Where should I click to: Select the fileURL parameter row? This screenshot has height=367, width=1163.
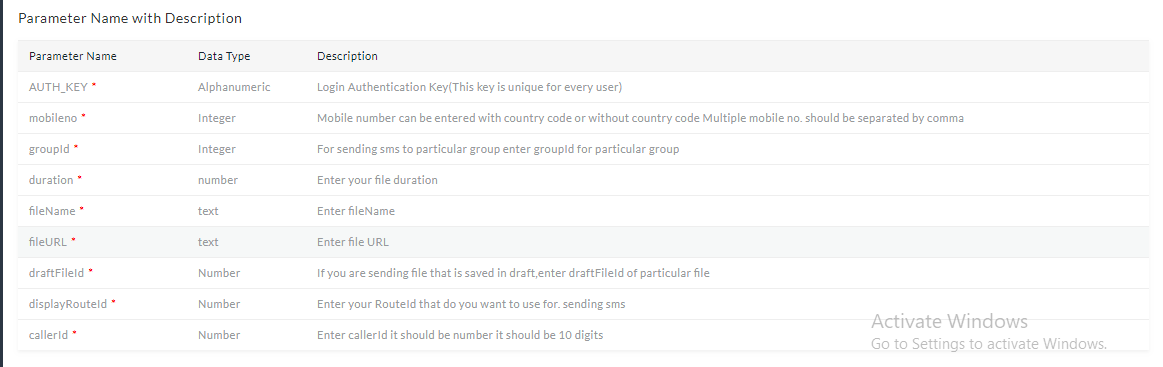click(x=583, y=242)
